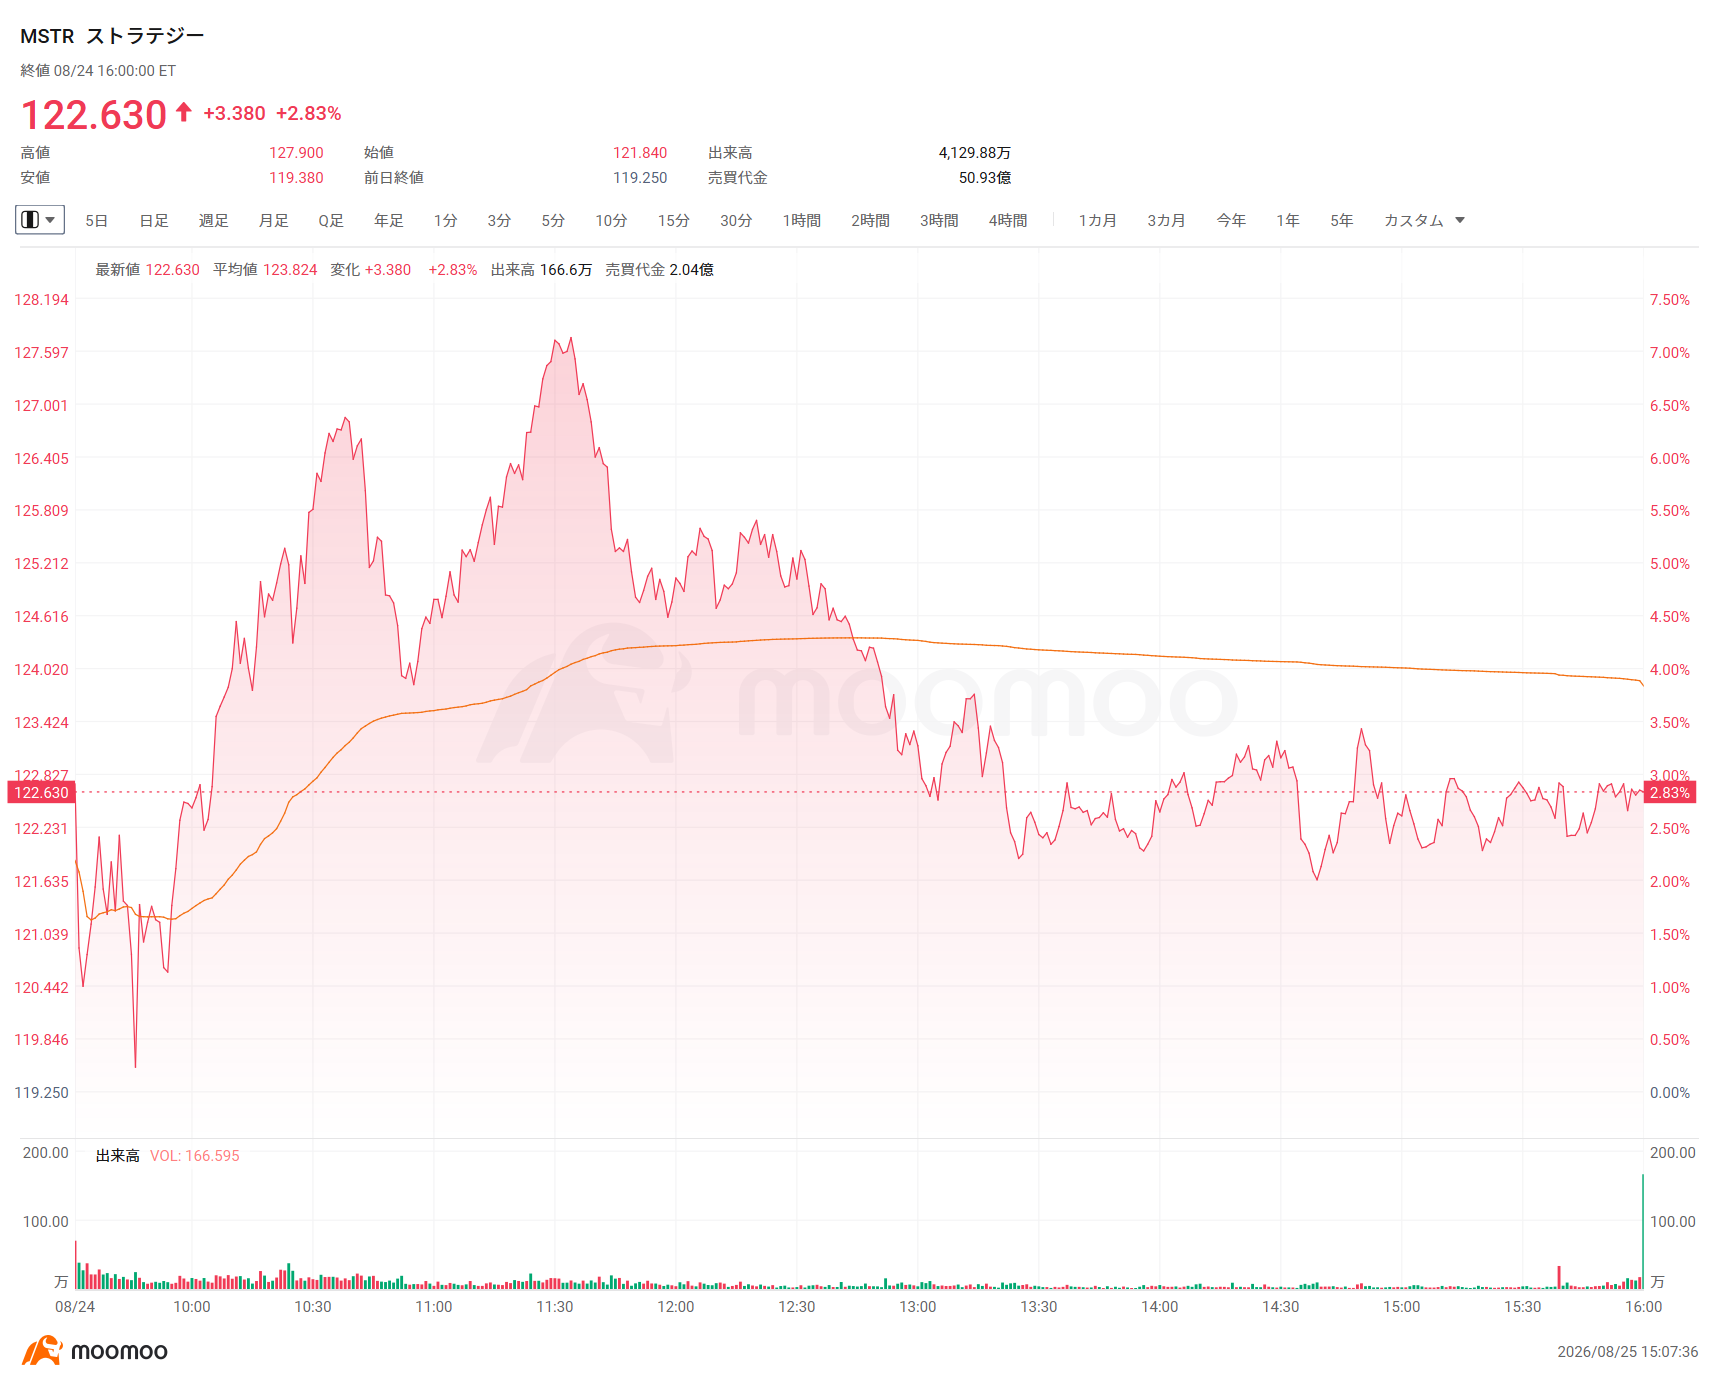Select the 4時間 interval
The image size is (1719, 1384).
pyautogui.click(x=1008, y=220)
